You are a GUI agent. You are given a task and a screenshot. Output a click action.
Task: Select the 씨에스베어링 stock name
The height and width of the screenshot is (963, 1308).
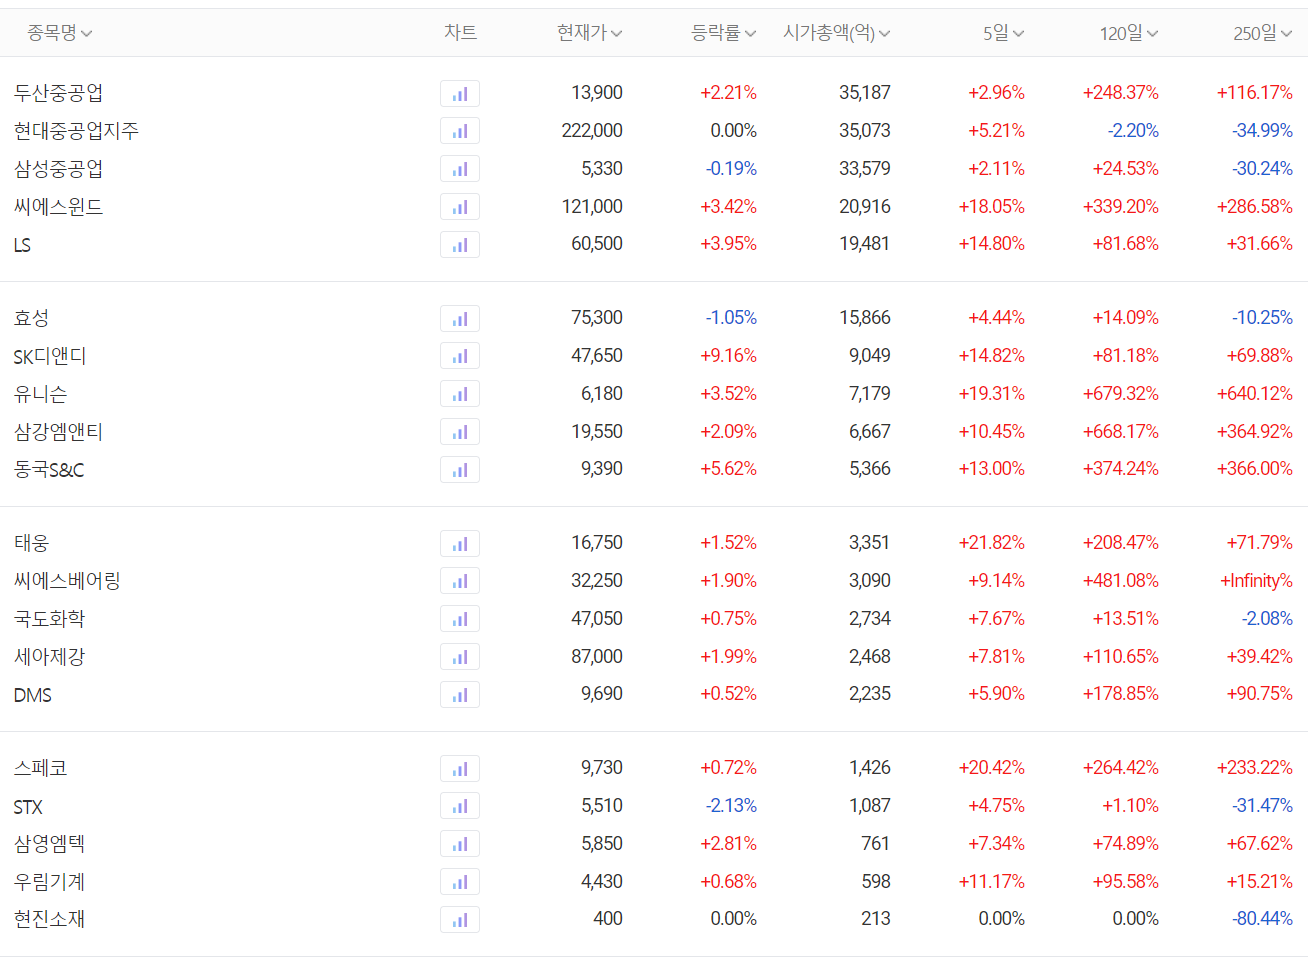click(x=67, y=581)
